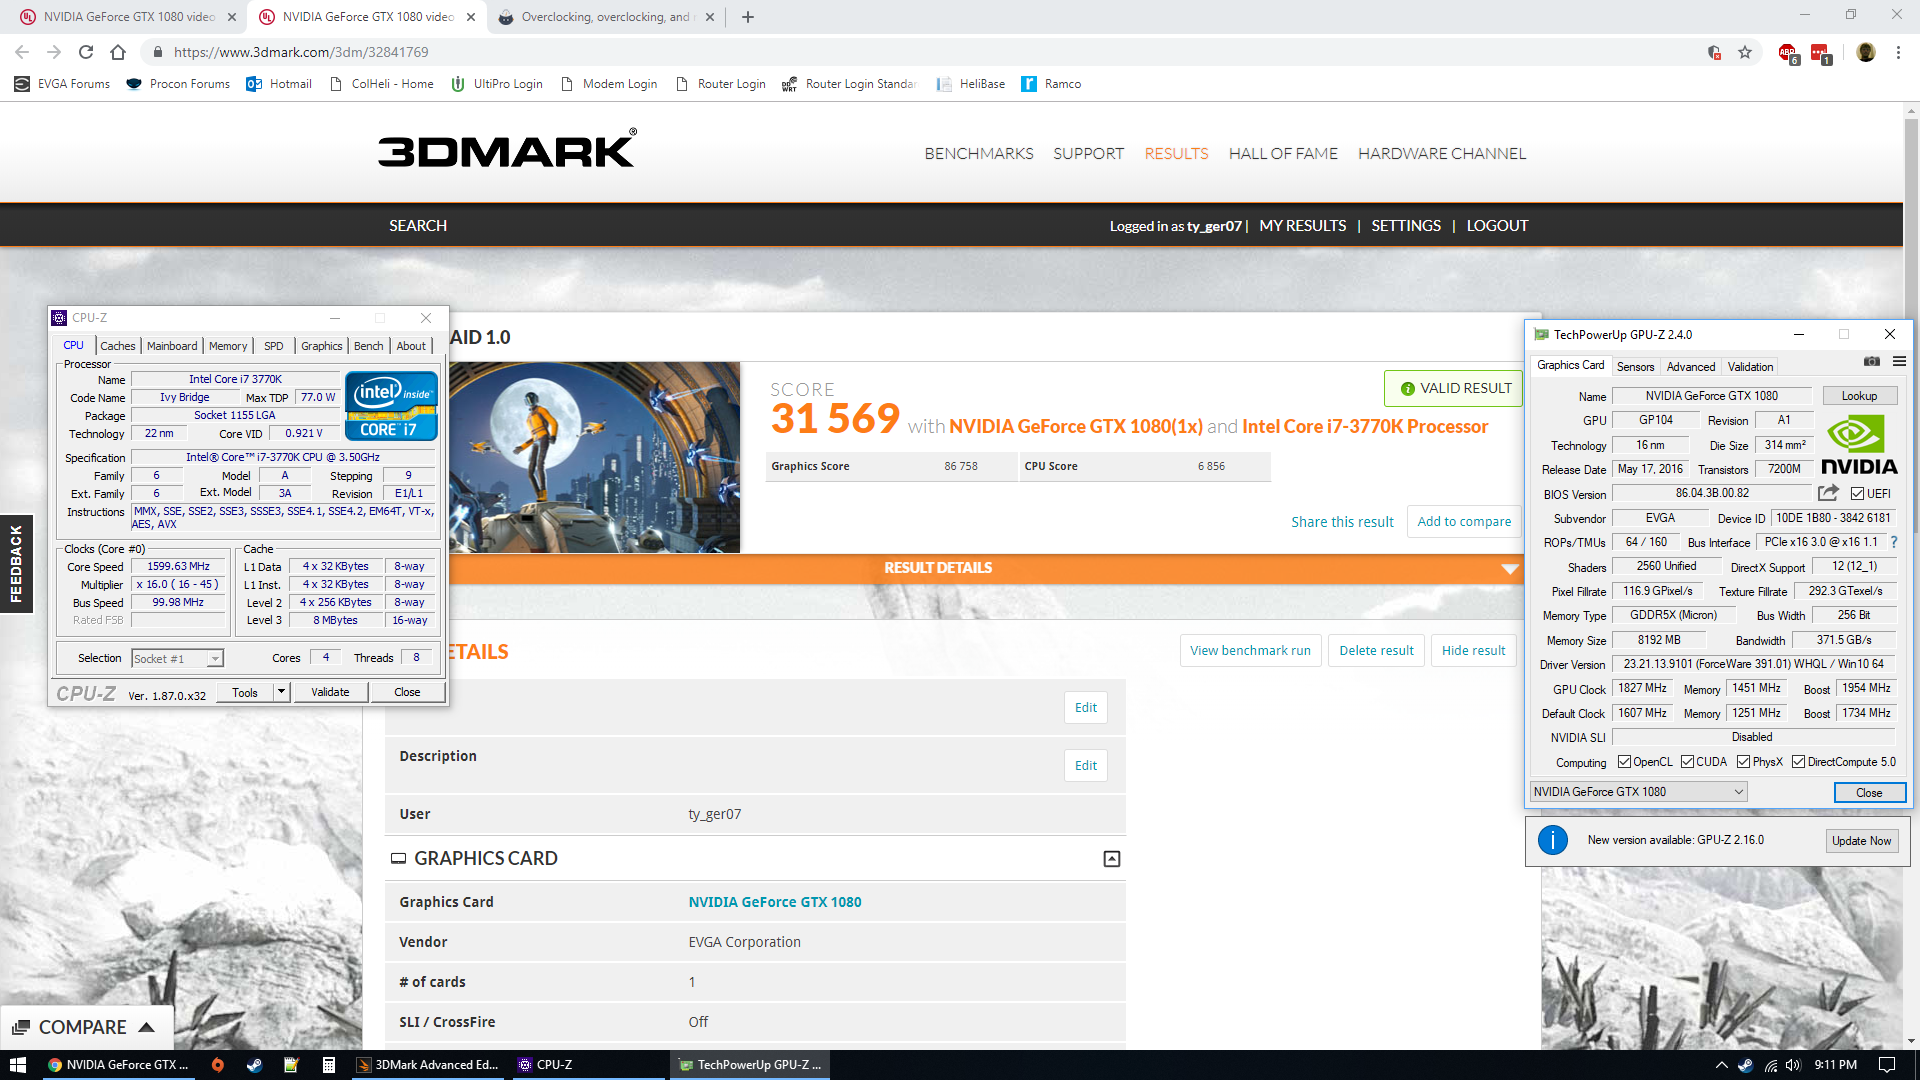The width and height of the screenshot is (1920, 1080).
Task: Click the Chrome profile avatar
Action: 1865,52
